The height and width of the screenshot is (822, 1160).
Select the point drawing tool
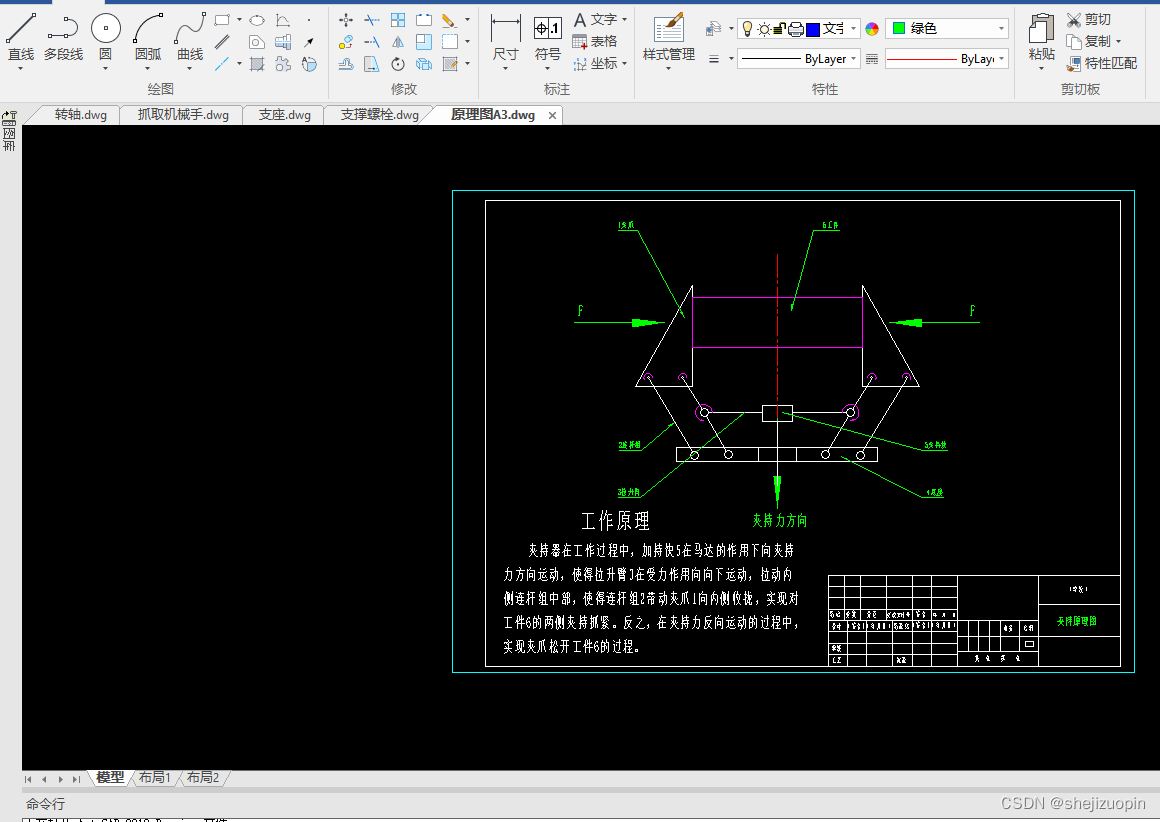click(x=309, y=20)
